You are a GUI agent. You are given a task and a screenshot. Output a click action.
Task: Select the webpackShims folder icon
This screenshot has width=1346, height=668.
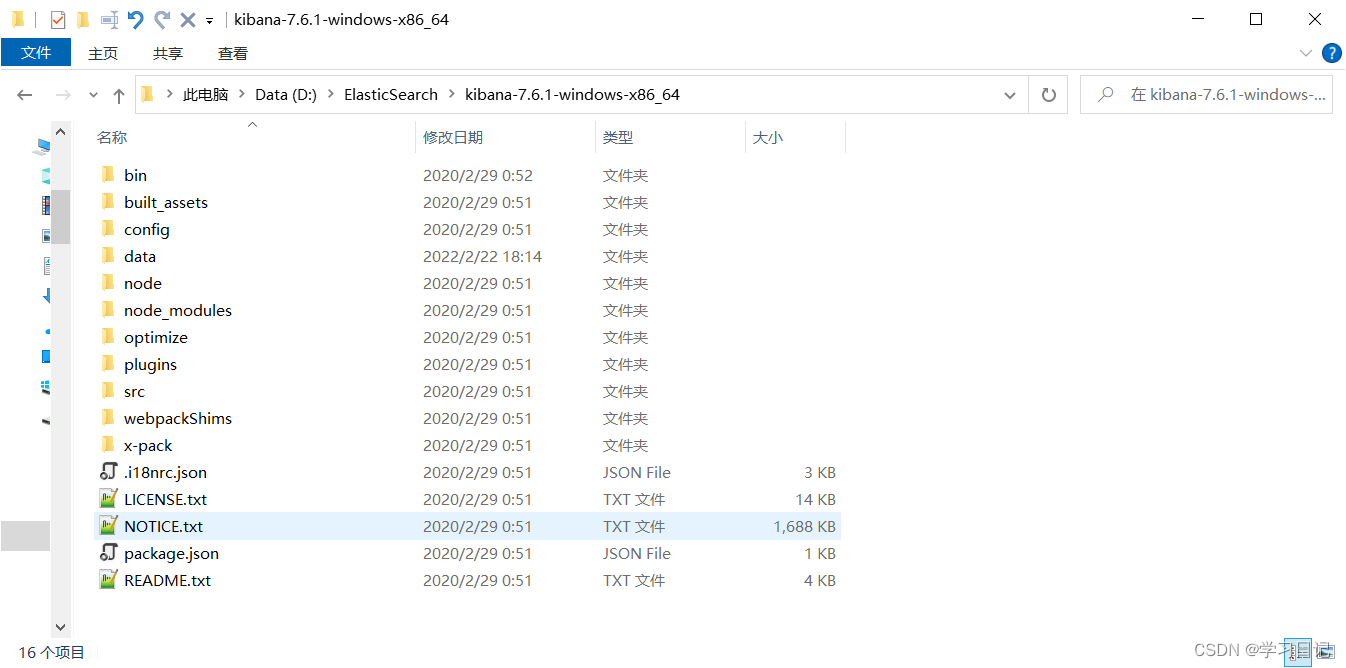tap(109, 418)
